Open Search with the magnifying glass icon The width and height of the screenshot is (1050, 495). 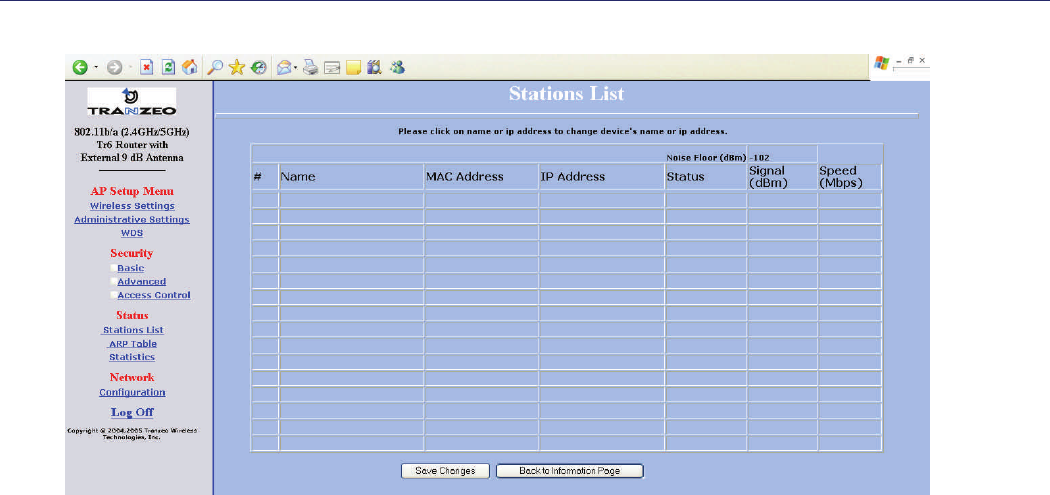click(x=215, y=67)
